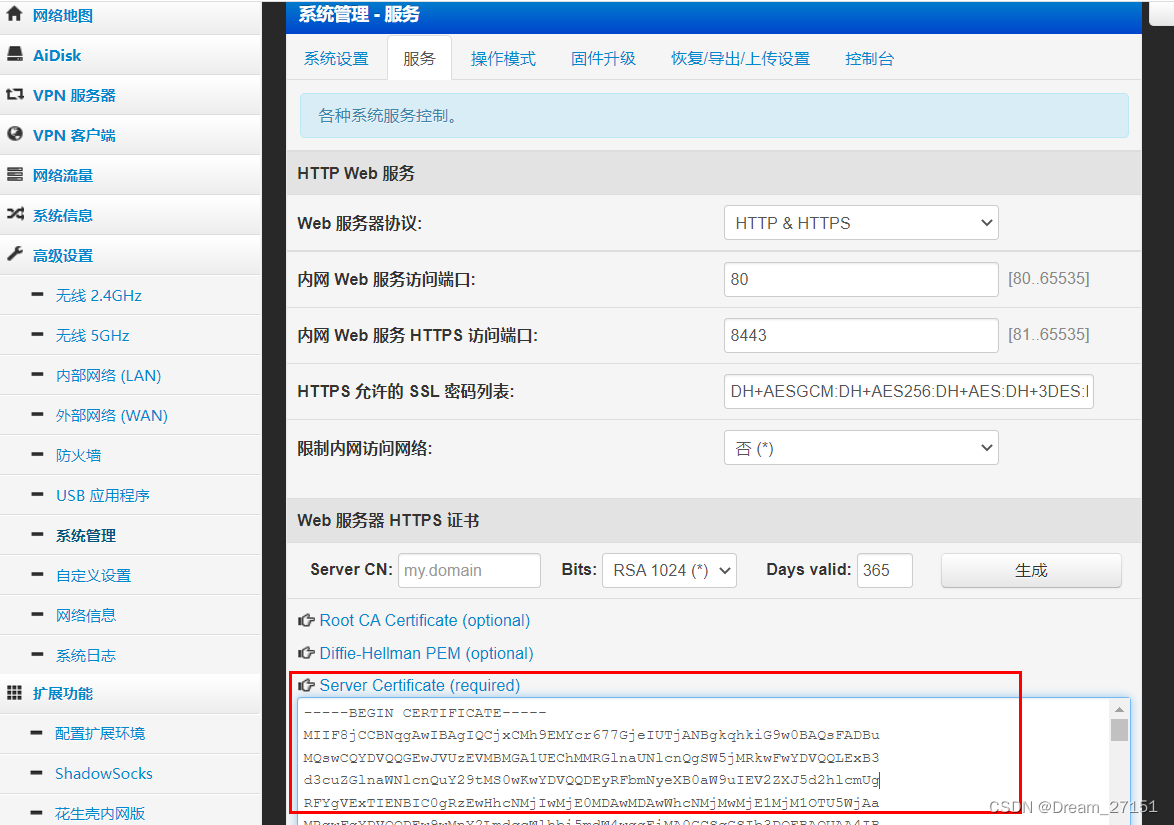
Task: Go to VPN 客户端 page
Action: (74, 136)
